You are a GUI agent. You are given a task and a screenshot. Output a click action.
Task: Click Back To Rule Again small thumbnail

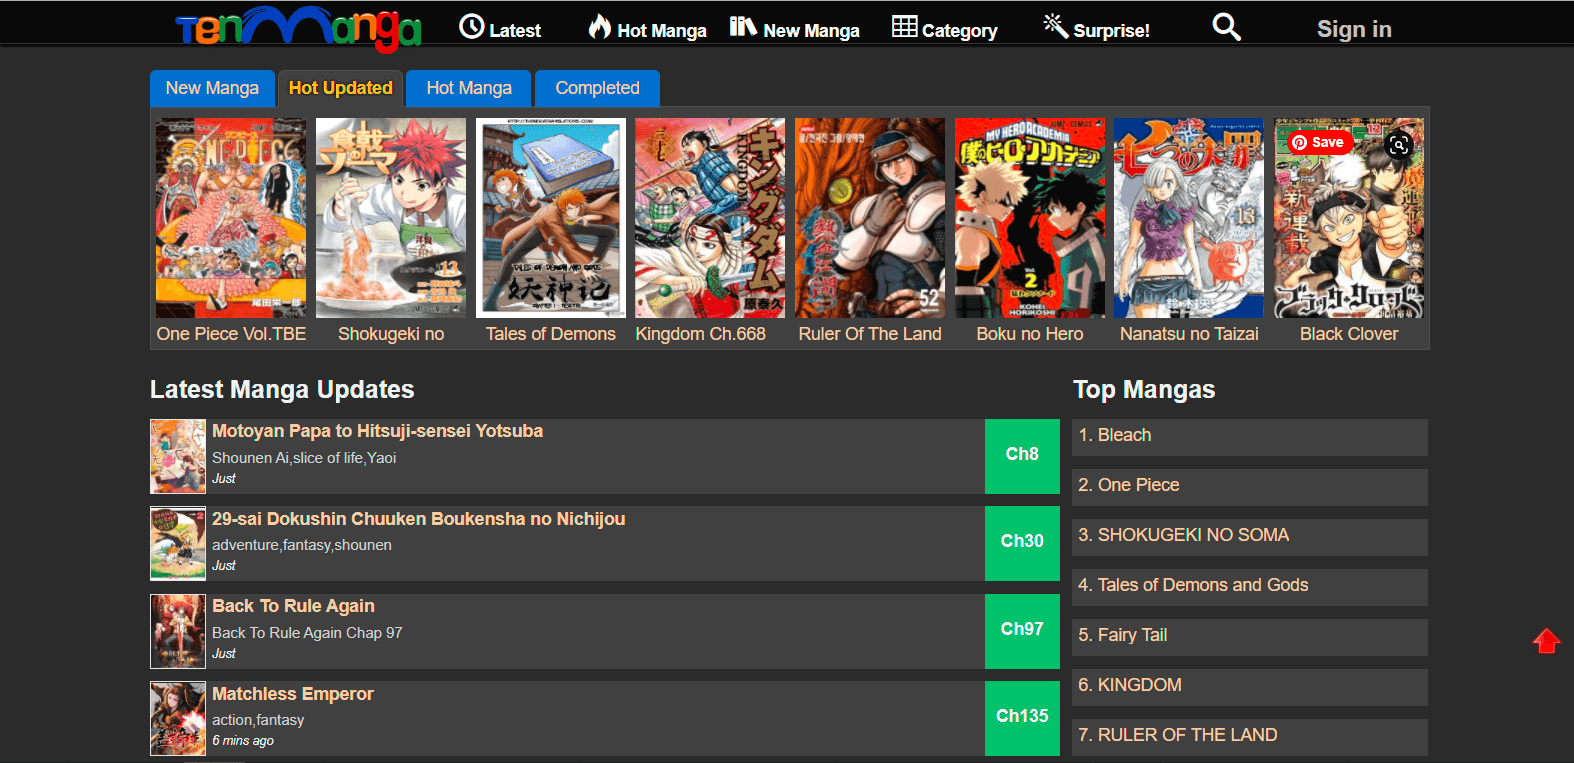coord(178,631)
